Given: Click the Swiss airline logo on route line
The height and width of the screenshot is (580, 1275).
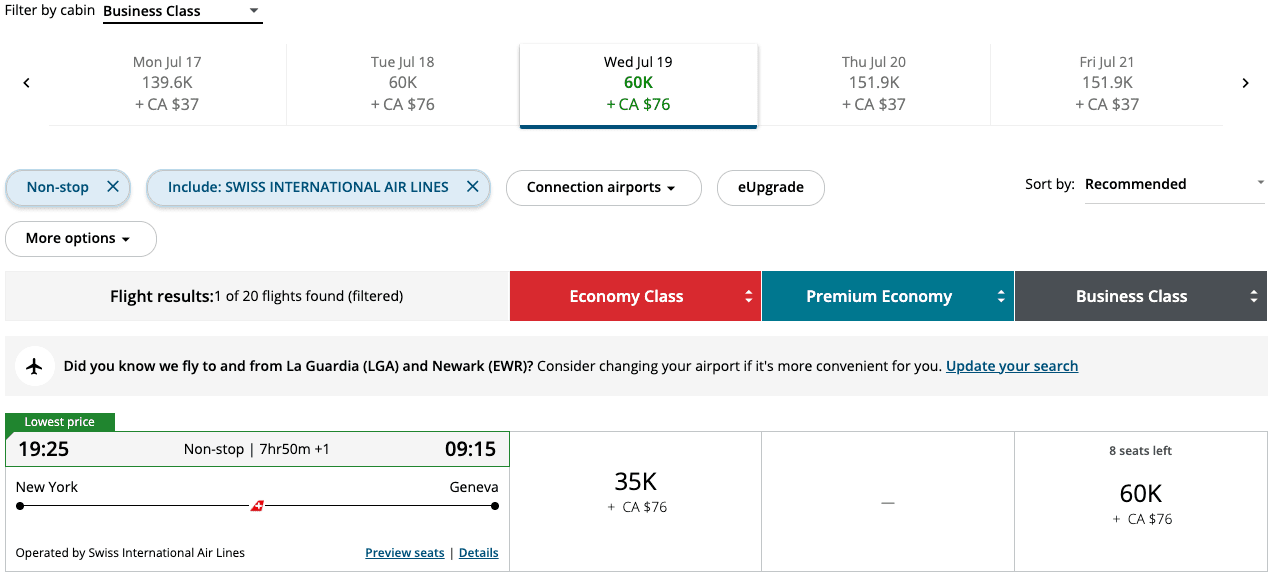Looking at the screenshot, I should coord(257,506).
